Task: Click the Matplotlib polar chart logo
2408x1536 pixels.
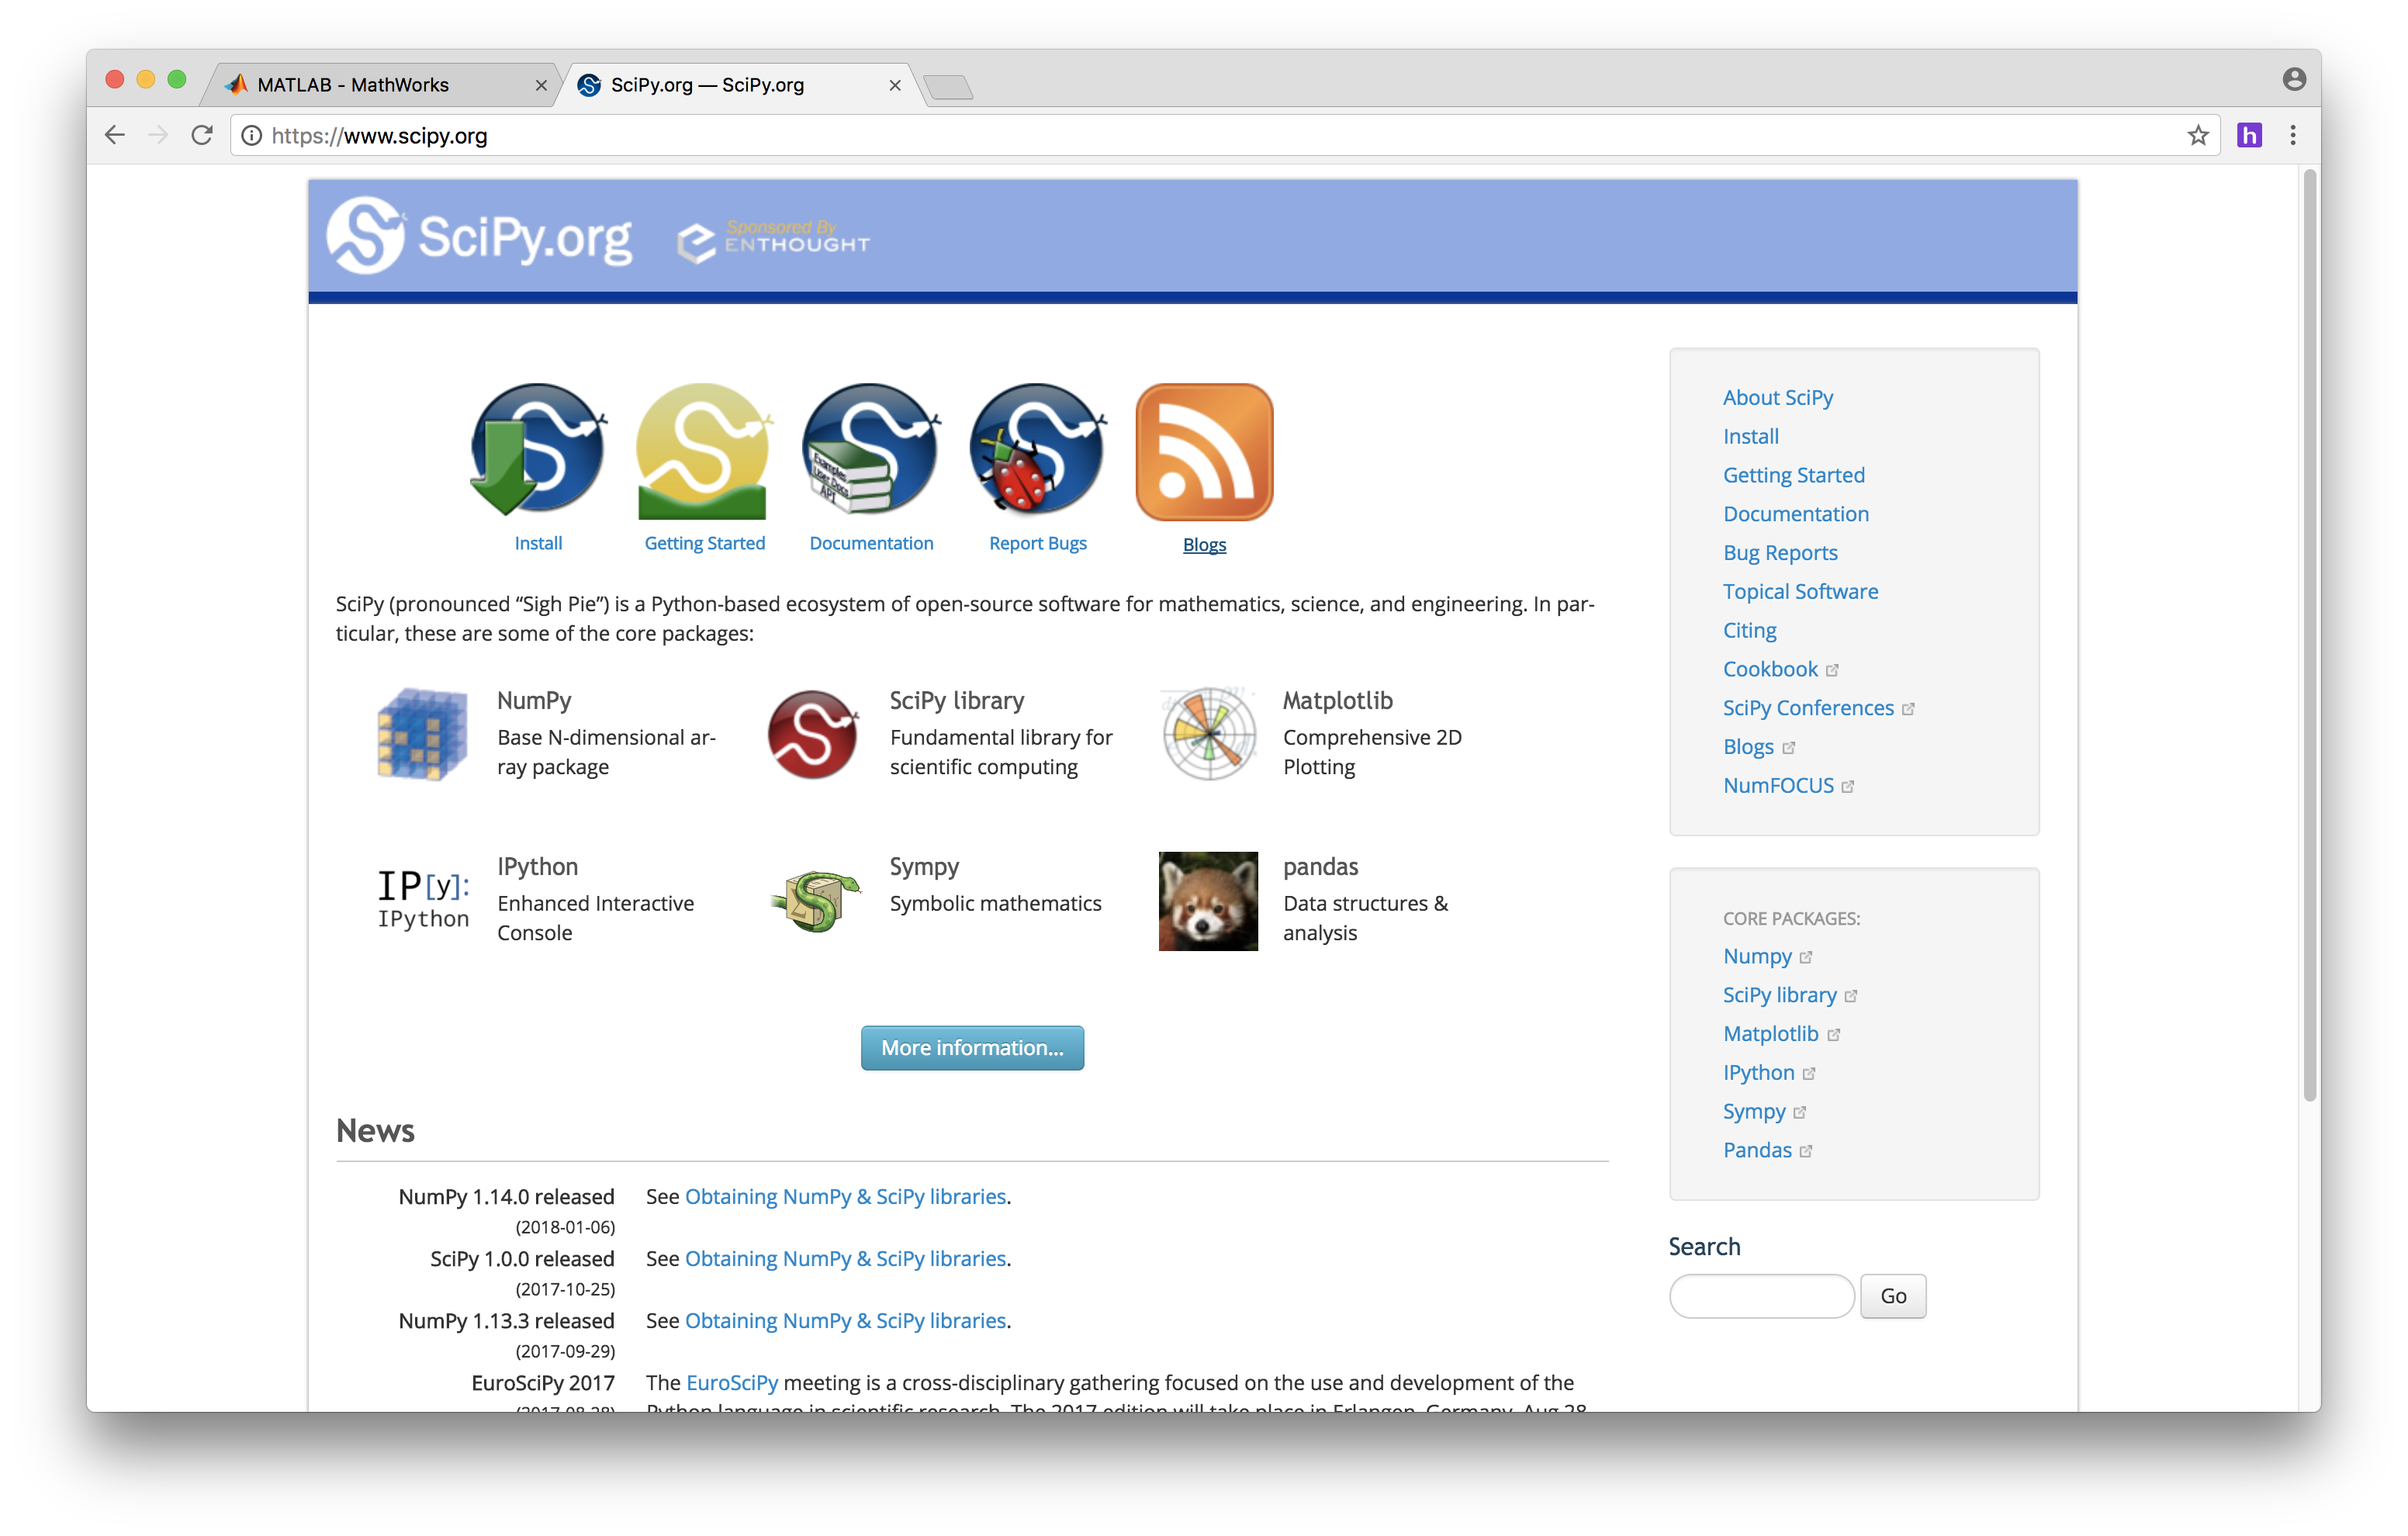Action: (x=1208, y=734)
